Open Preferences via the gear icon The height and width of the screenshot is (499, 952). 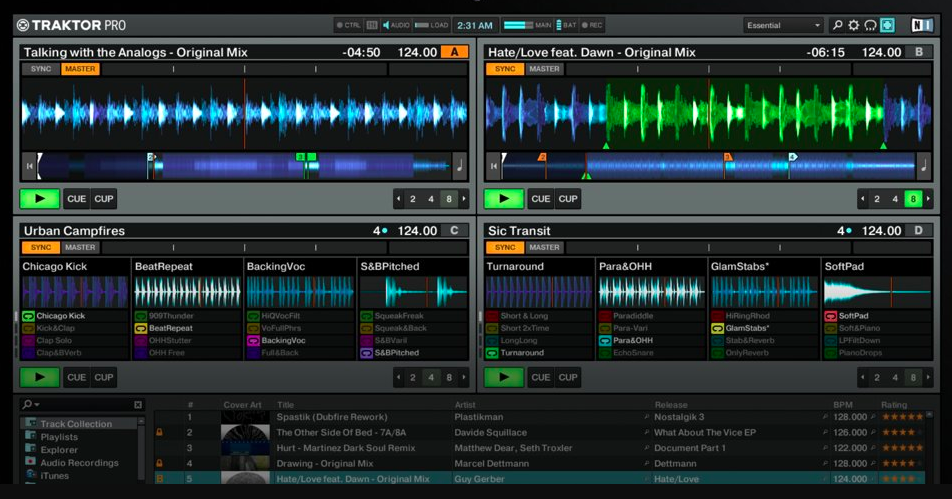[x=854, y=25]
